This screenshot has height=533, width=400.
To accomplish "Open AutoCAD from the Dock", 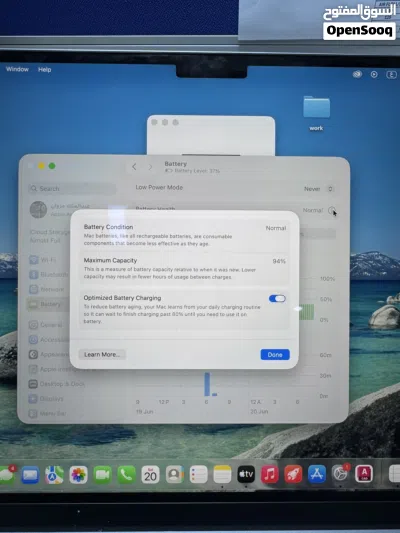I will [364, 473].
